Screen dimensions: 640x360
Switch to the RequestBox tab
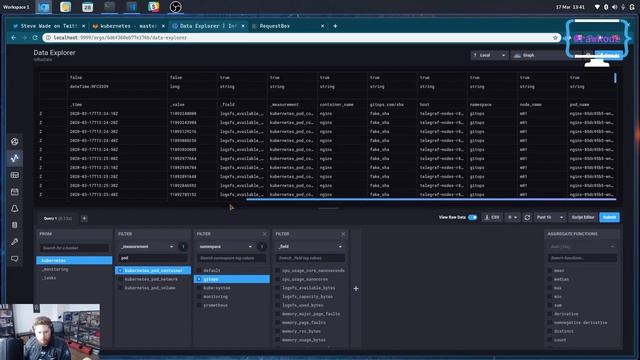(x=287, y=26)
